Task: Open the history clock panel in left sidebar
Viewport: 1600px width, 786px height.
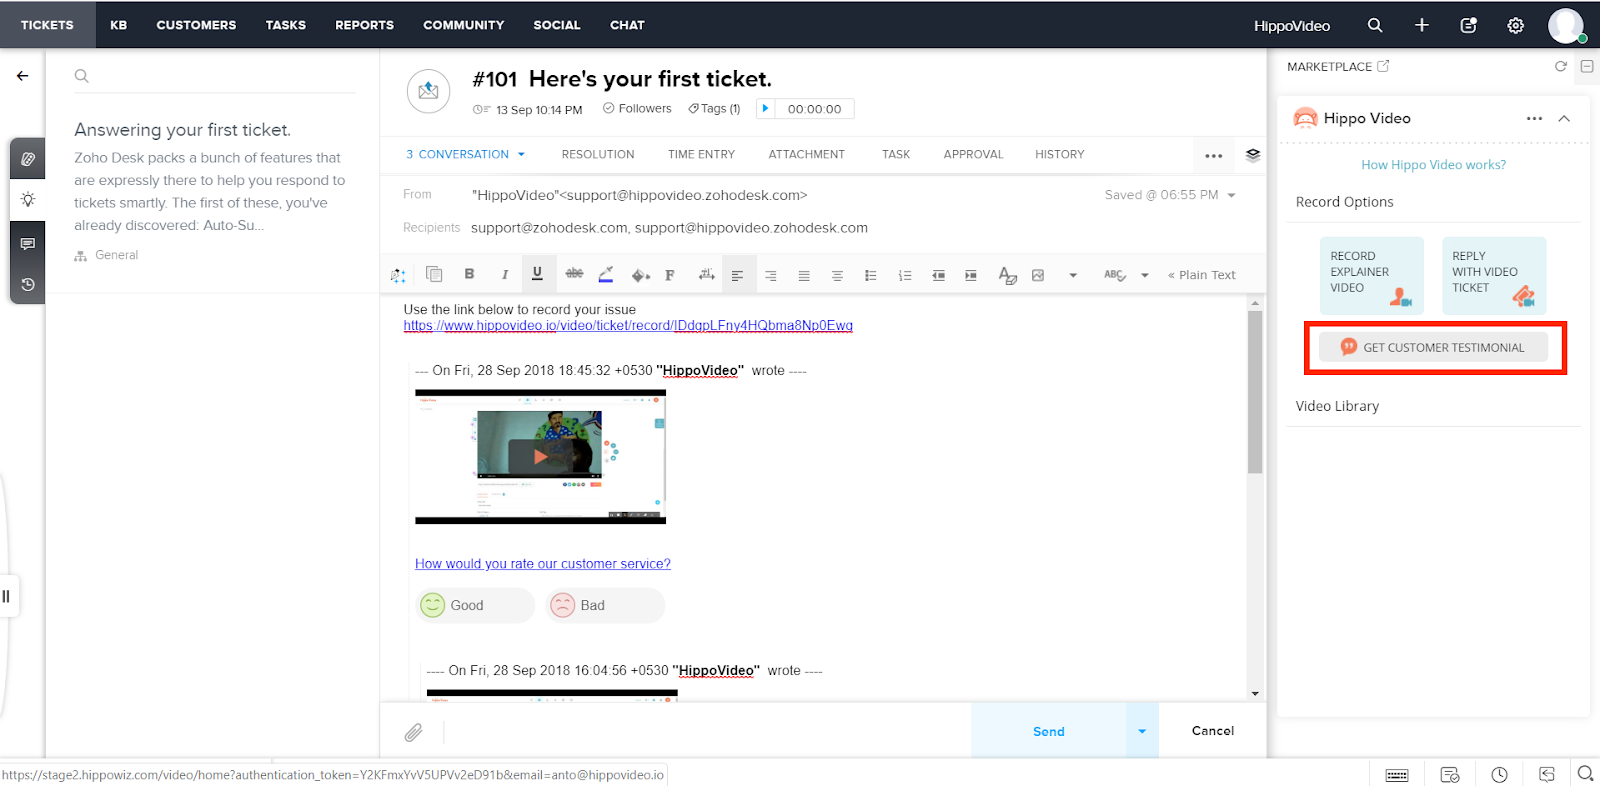Action: (28, 285)
